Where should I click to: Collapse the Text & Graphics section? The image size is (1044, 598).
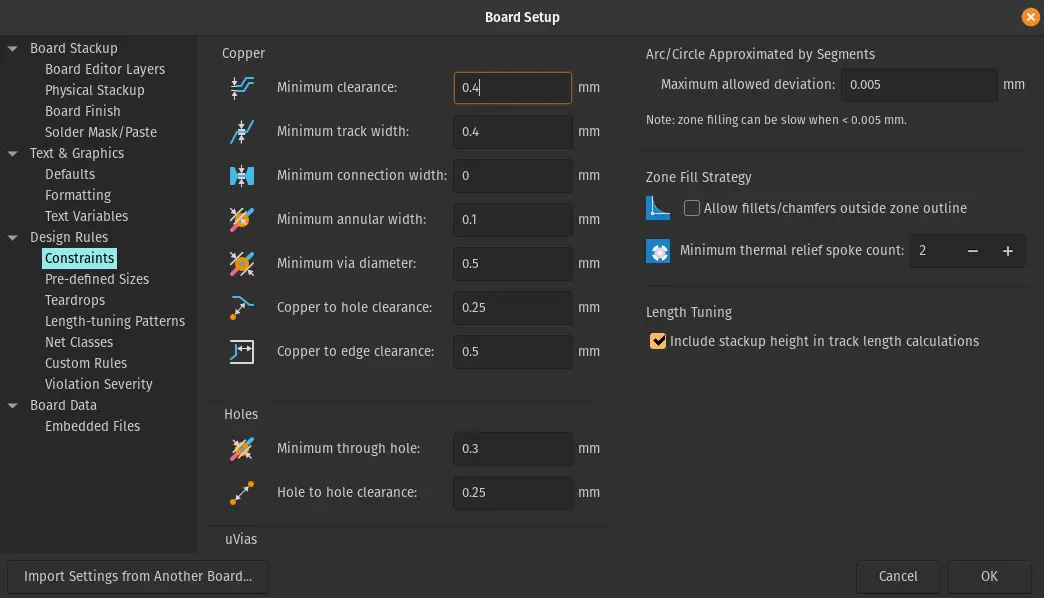point(13,153)
